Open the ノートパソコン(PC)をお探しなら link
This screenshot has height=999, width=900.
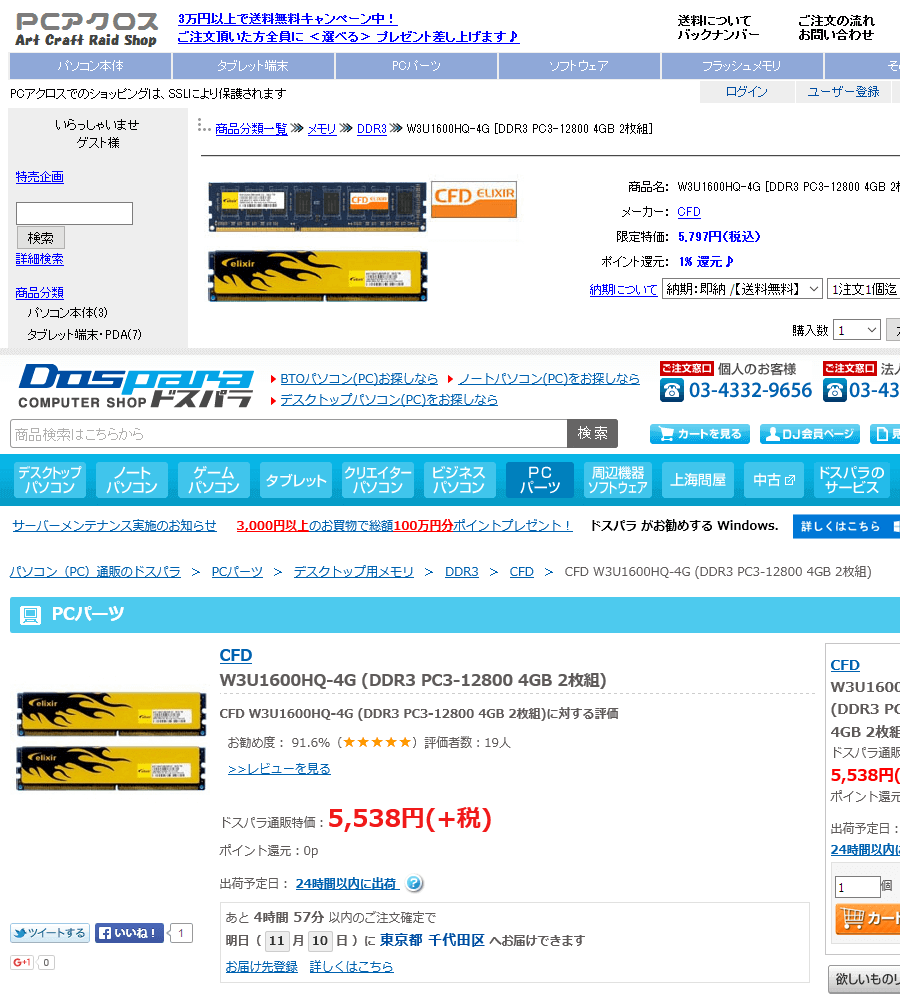(549, 378)
